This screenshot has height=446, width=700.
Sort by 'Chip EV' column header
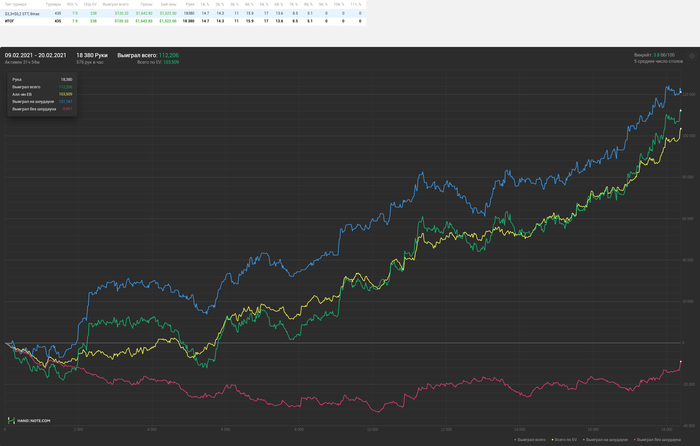pyautogui.click(x=90, y=4)
